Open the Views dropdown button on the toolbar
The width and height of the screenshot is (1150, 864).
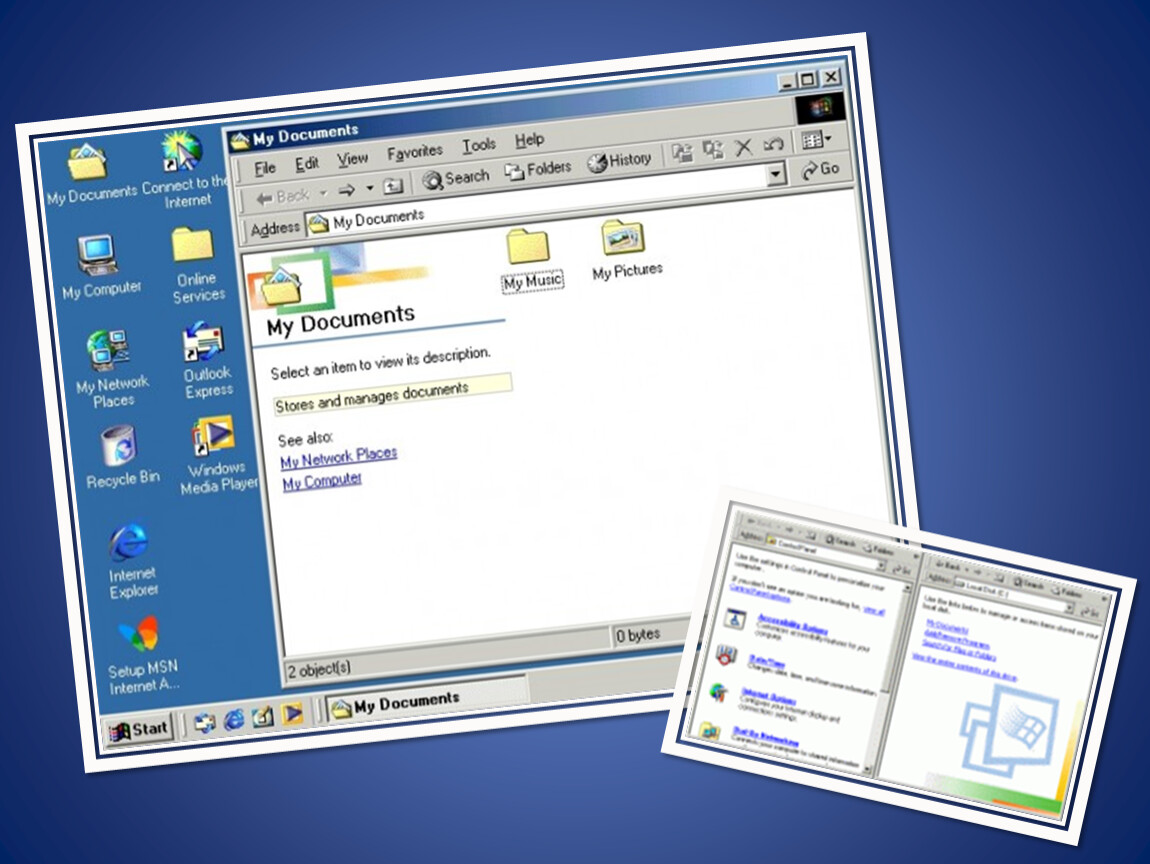[816, 139]
